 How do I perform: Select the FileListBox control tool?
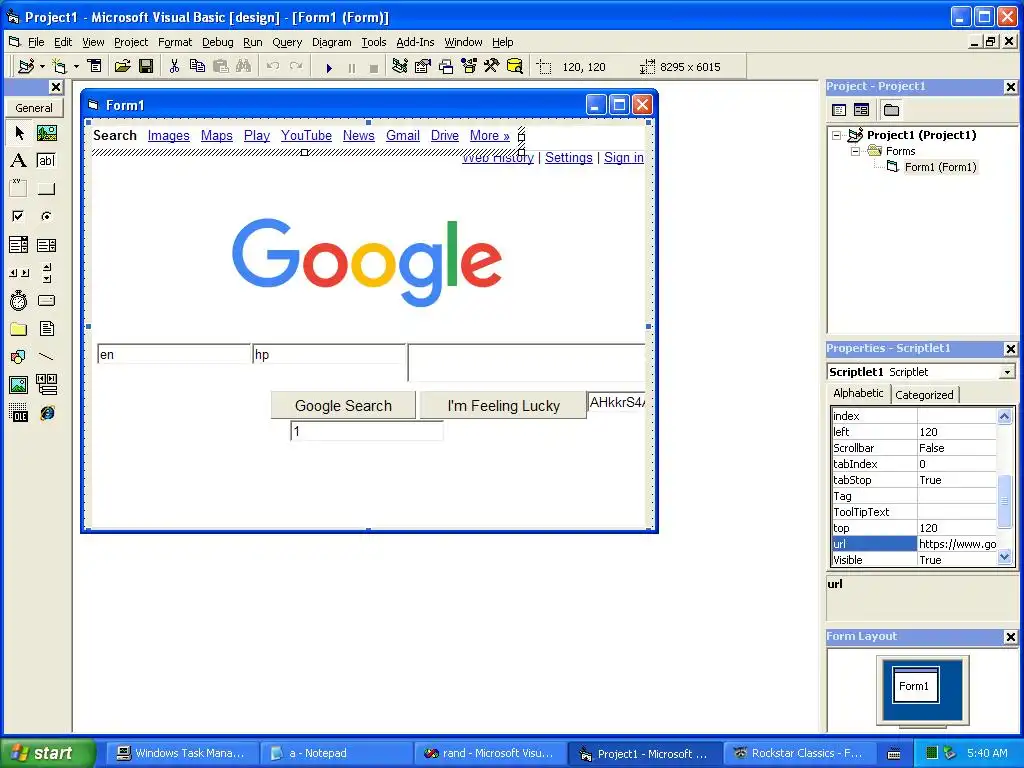(x=46, y=328)
